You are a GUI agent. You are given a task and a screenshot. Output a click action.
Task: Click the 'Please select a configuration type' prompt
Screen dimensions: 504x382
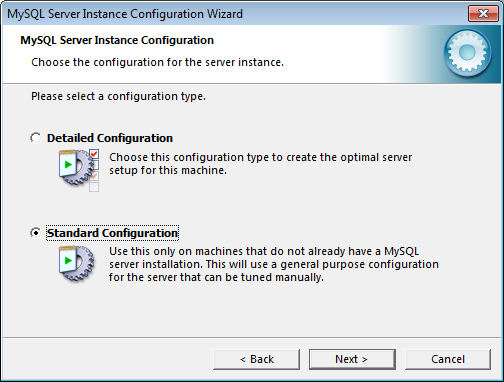(118, 96)
